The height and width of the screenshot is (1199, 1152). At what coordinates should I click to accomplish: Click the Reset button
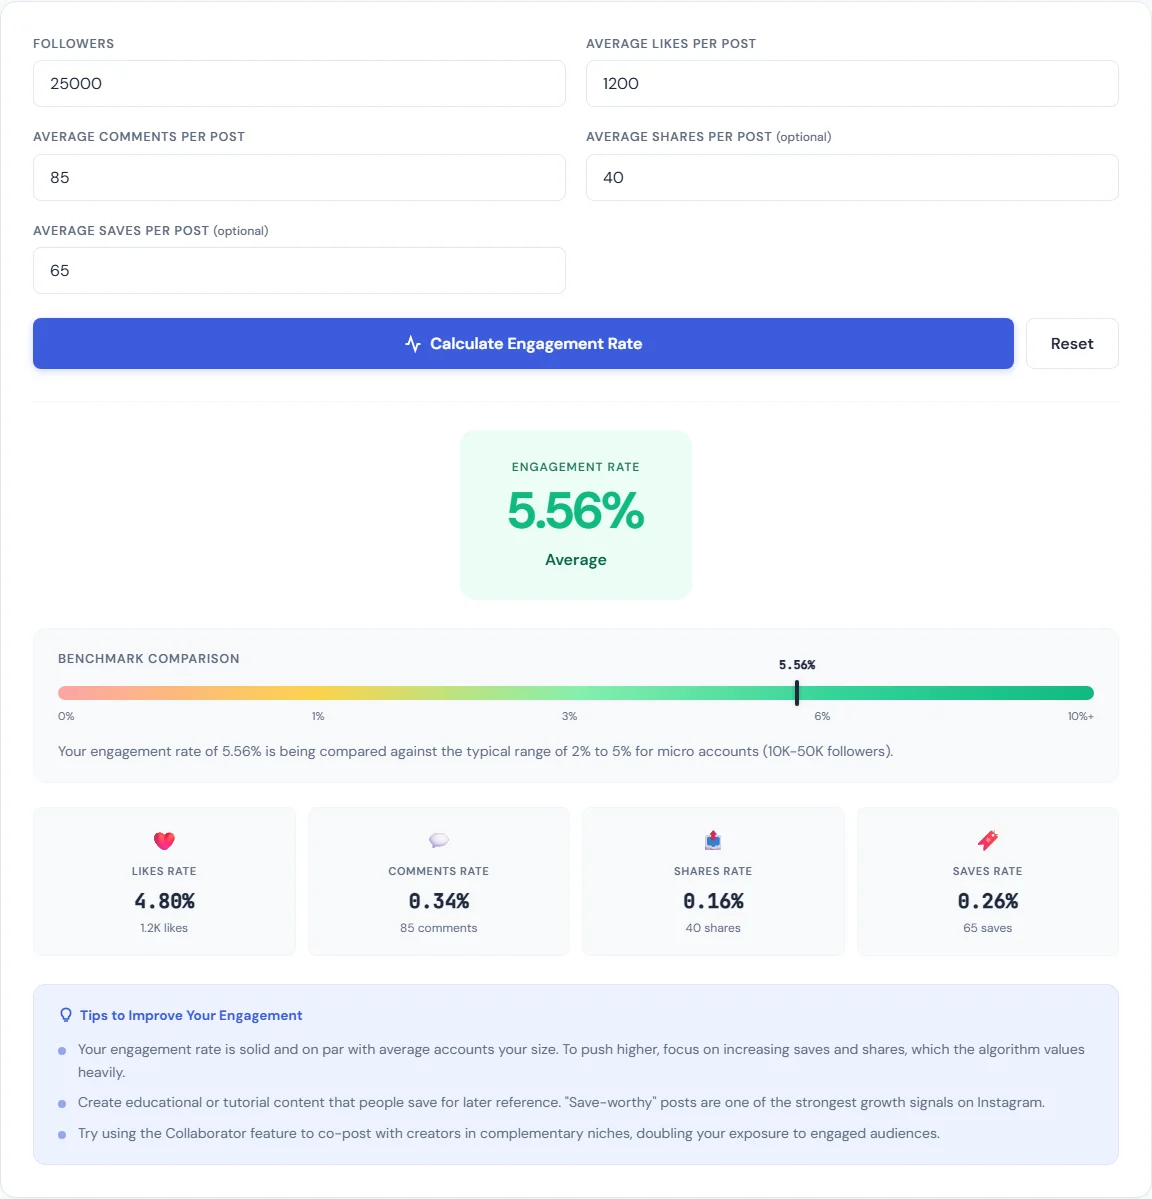pos(1071,343)
